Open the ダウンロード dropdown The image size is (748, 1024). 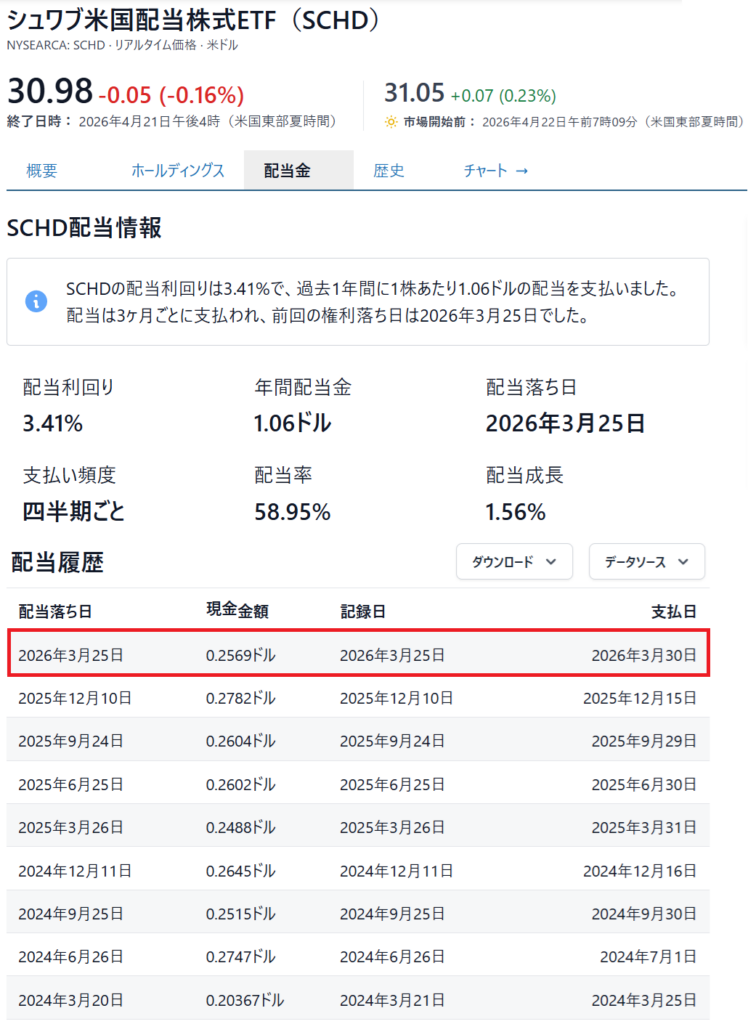pyautogui.click(x=514, y=562)
